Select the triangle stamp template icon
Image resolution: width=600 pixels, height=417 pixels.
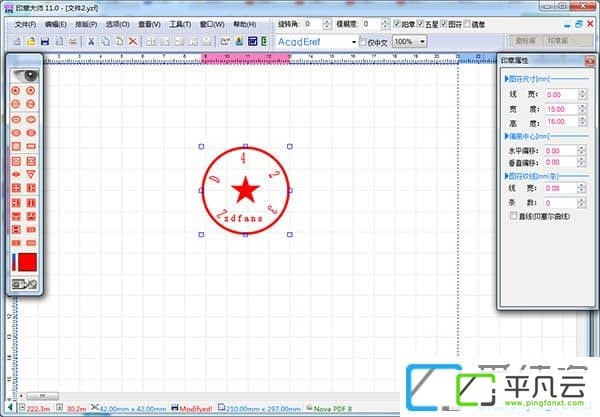(31, 174)
